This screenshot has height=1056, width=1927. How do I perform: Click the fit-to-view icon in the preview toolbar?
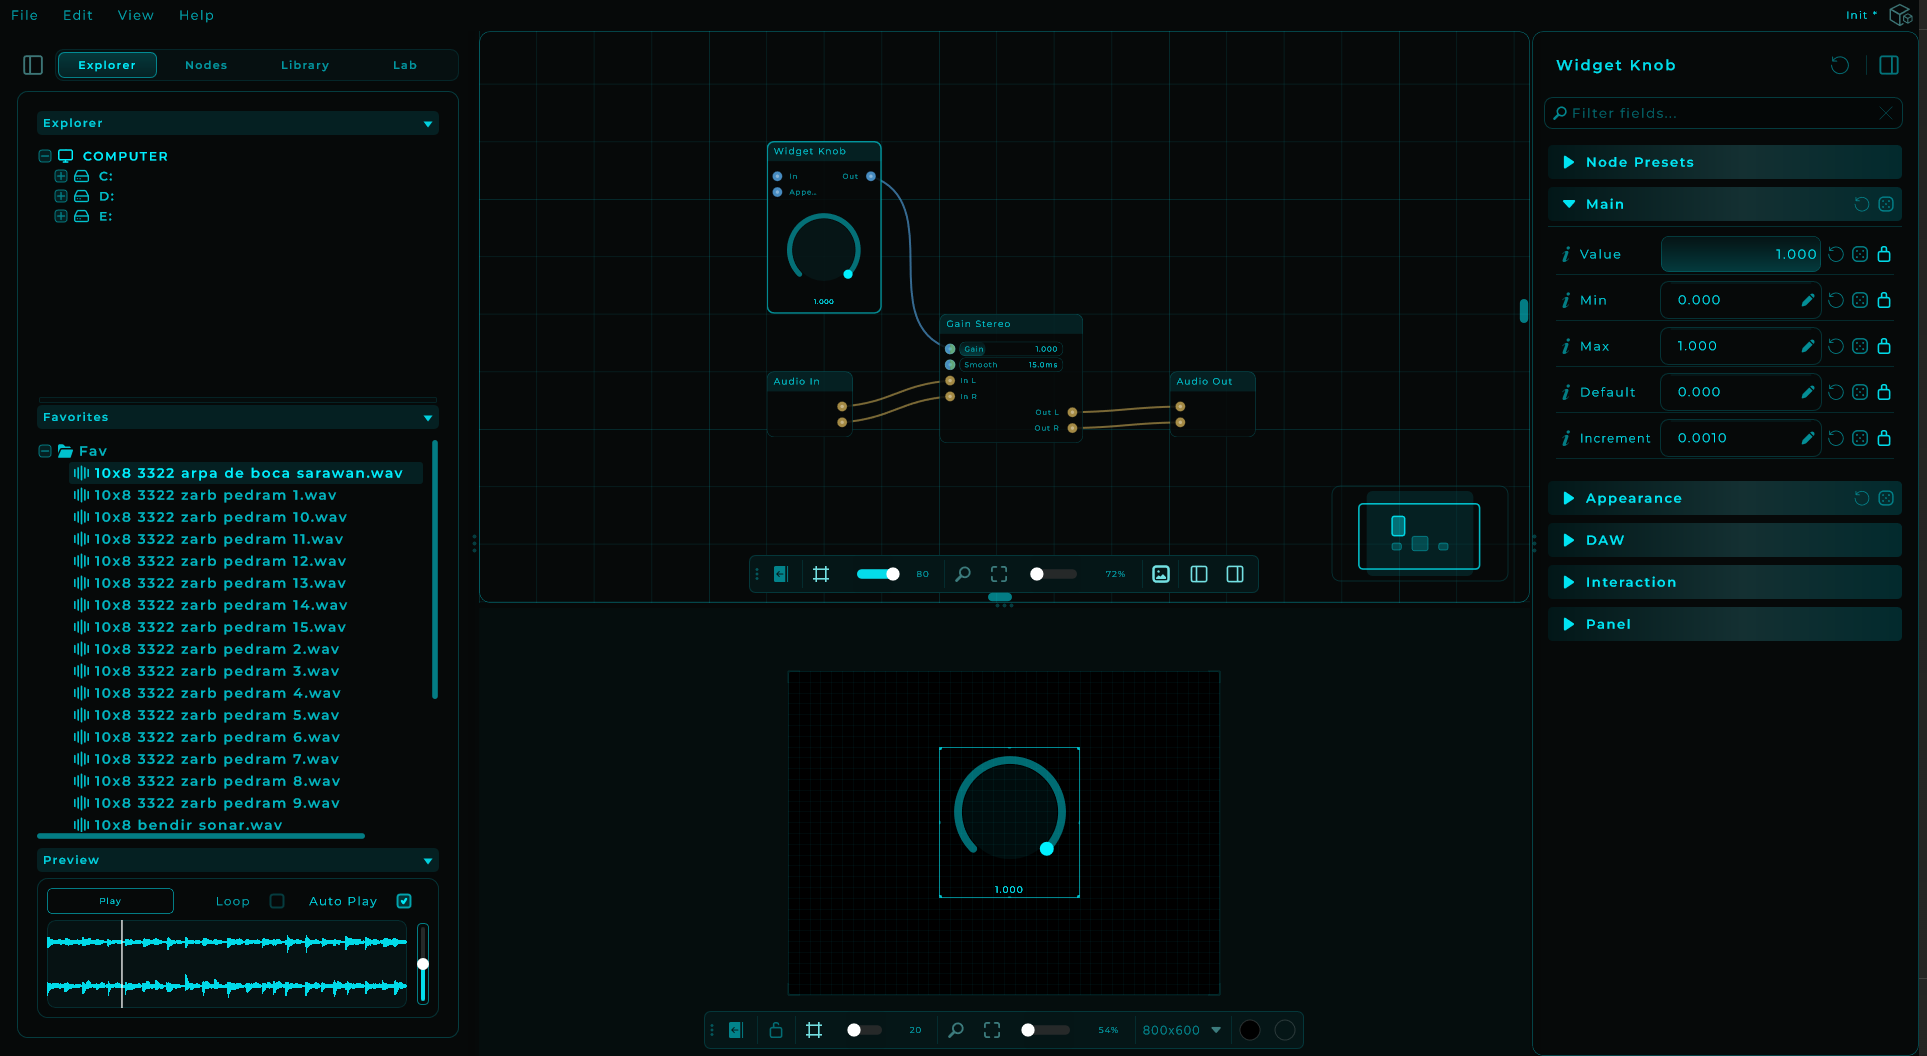991,1030
